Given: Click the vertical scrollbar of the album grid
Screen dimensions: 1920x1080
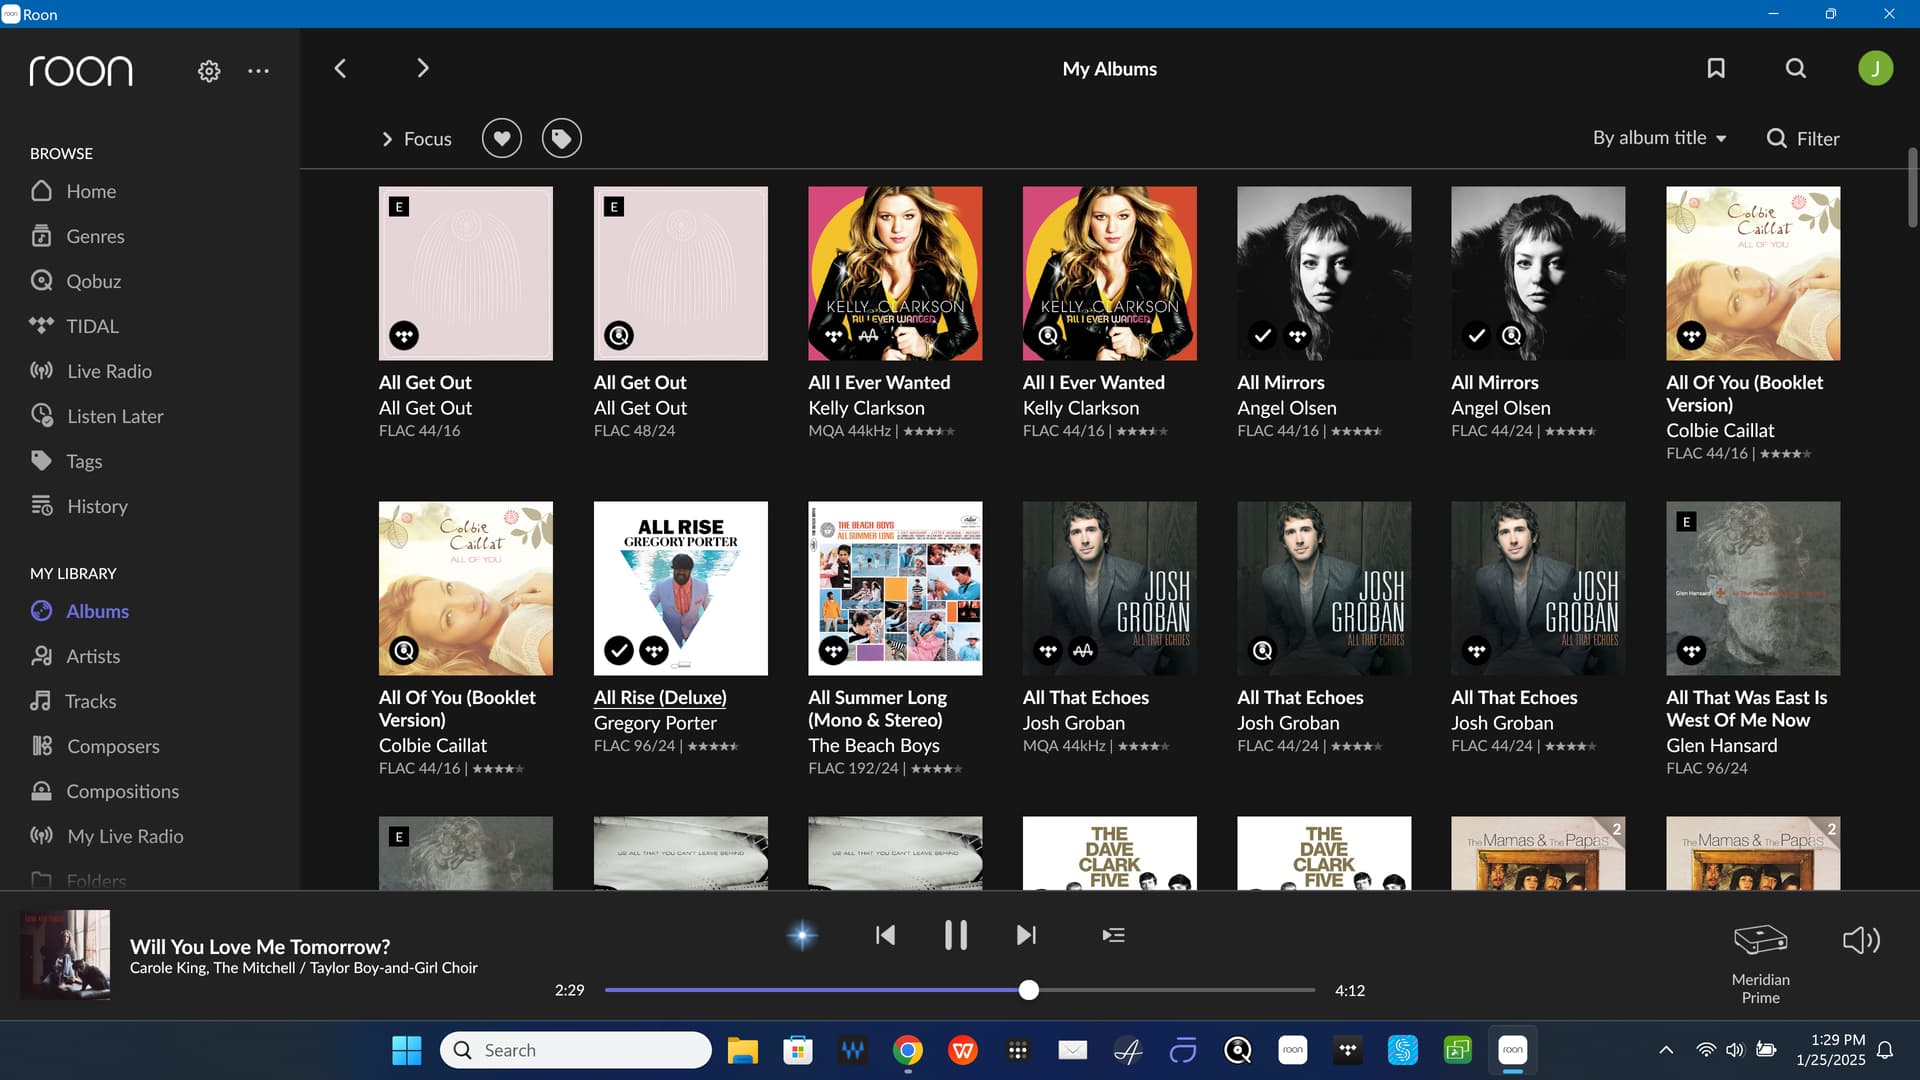Looking at the screenshot, I should (1912, 187).
